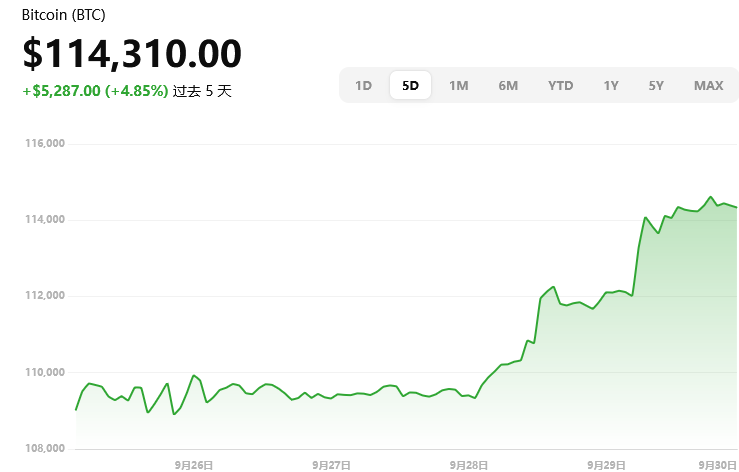Viewport: 739px width, 472px height.
Task: Select the 1D time range tab
Action: click(363, 86)
